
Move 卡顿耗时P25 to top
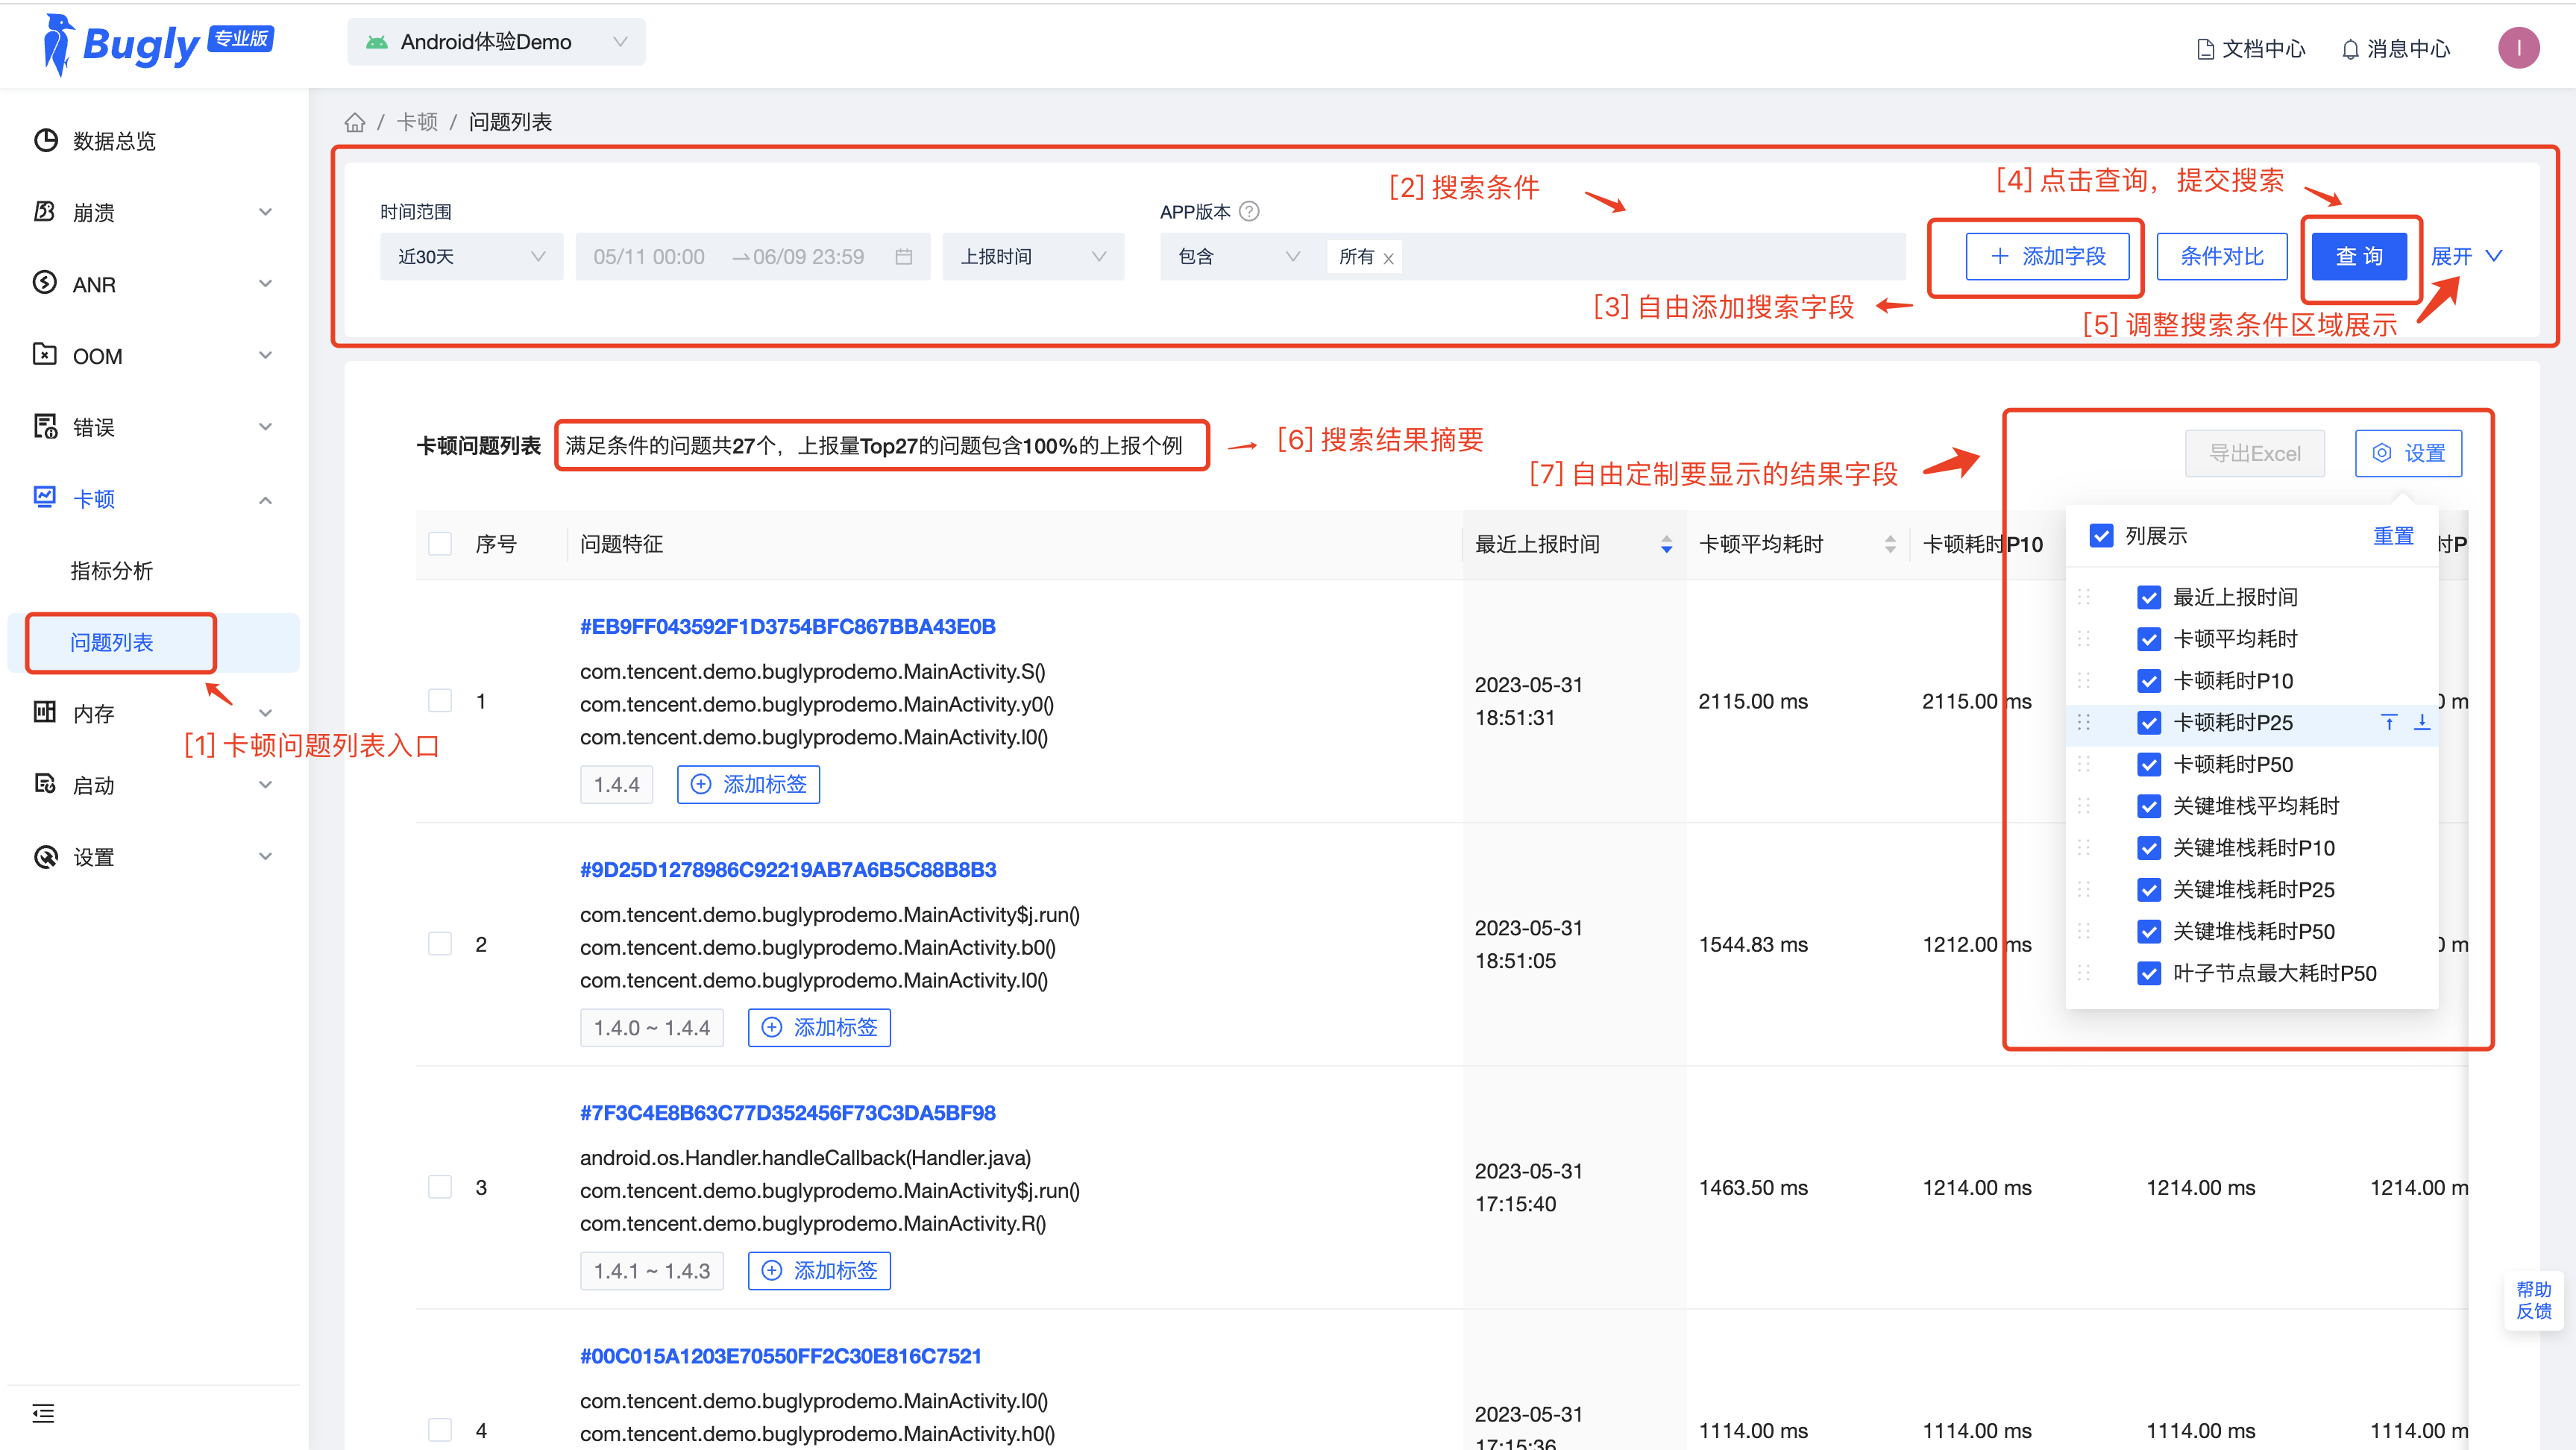(2389, 722)
